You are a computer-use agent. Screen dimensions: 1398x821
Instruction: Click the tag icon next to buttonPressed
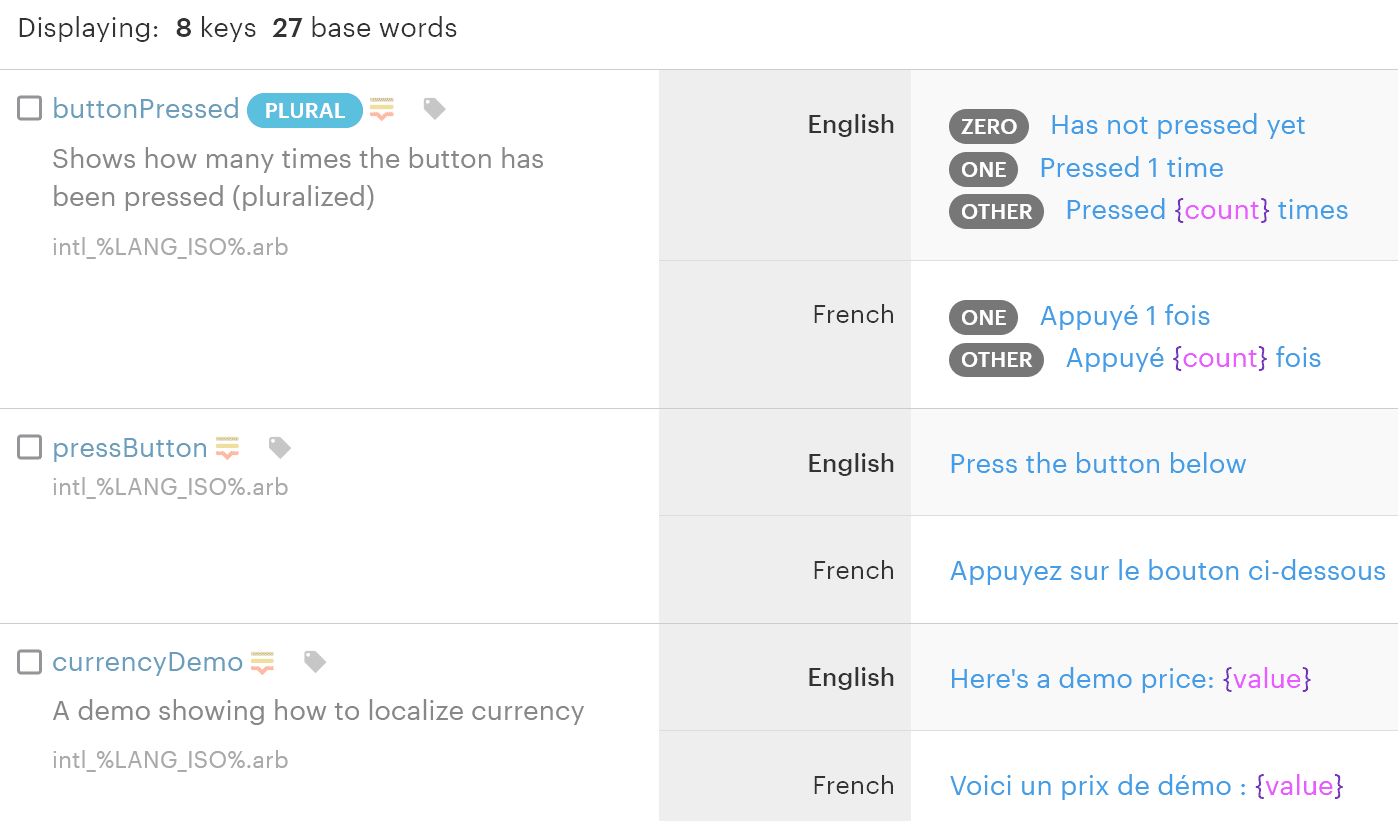434,109
